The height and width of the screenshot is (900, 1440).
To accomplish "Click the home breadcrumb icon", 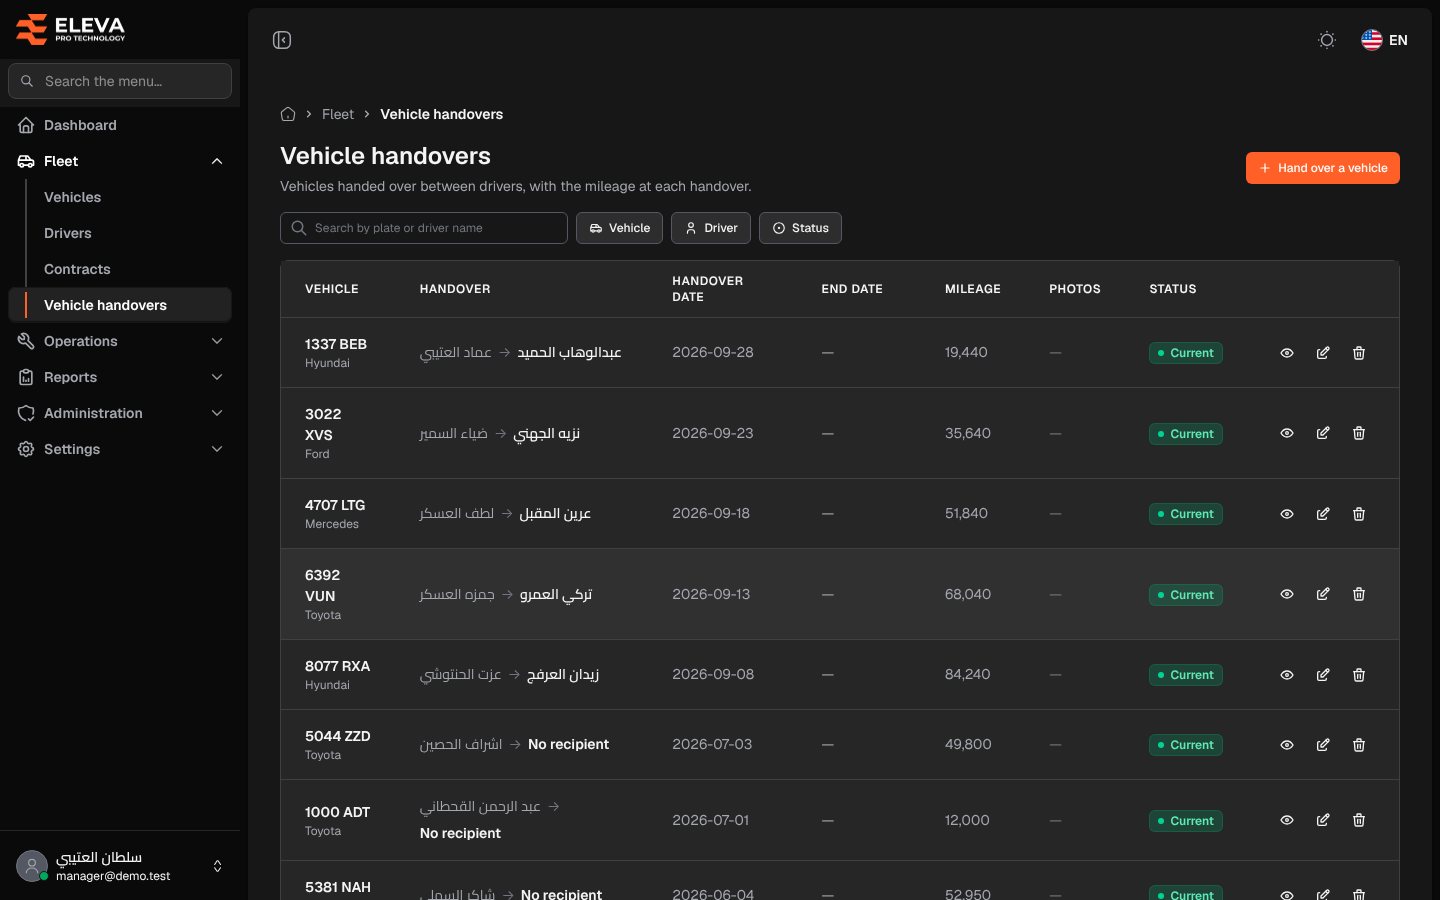I will (x=288, y=114).
